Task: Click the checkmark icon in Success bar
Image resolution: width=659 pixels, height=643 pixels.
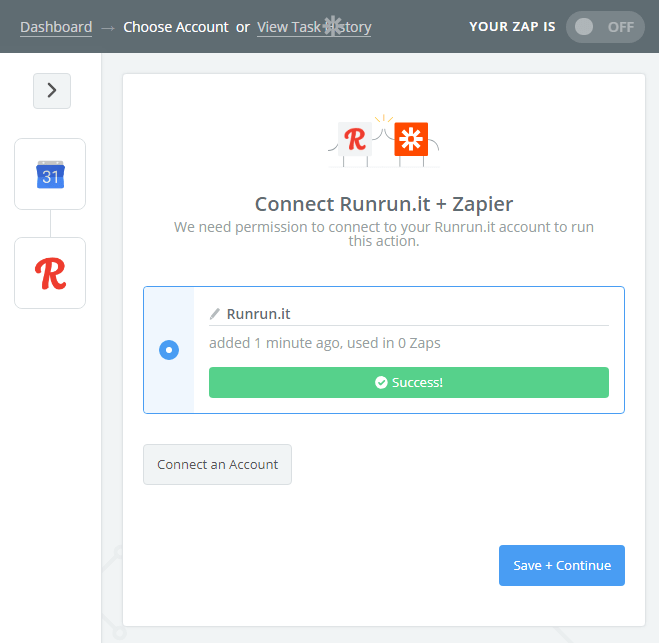Action: point(380,382)
